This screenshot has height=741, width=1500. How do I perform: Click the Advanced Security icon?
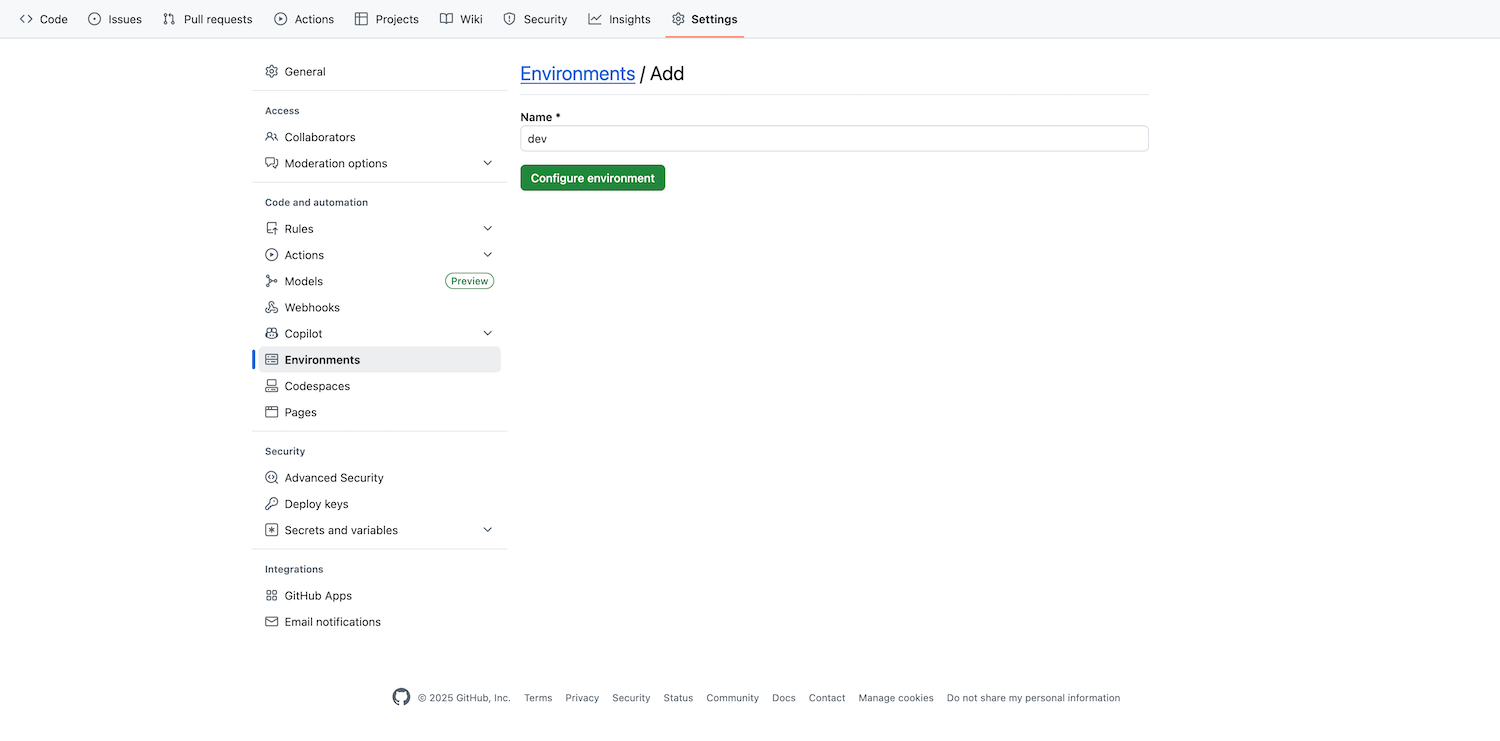point(271,478)
